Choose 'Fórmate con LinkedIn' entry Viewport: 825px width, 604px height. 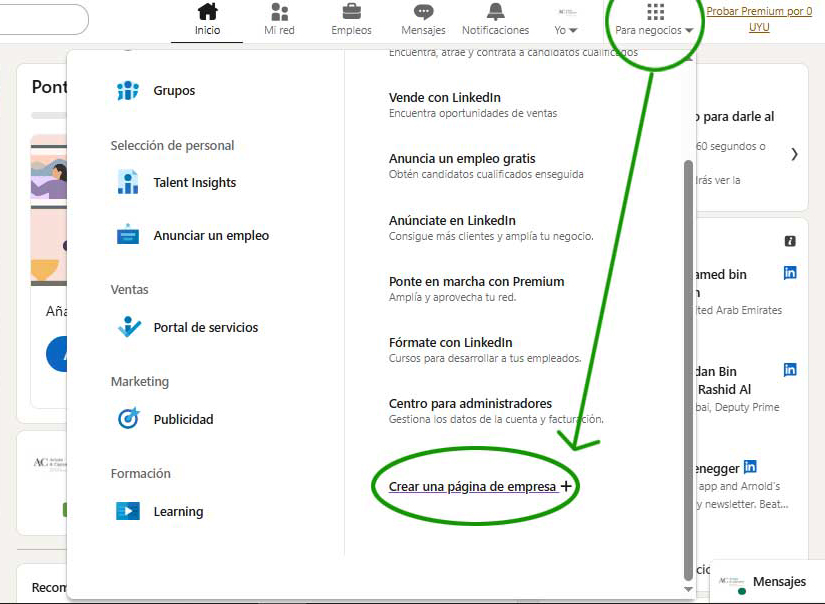[x=450, y=343]
